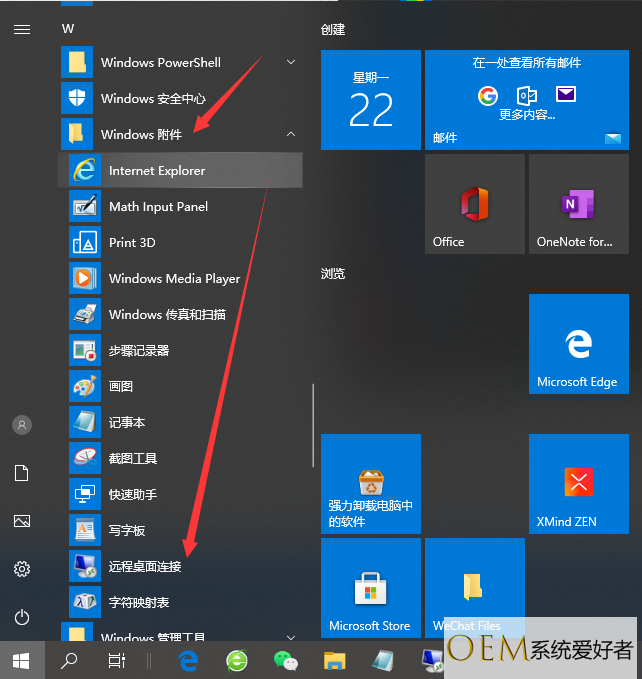Click the taskbar search magnifier icon

(x=70, y=660)
